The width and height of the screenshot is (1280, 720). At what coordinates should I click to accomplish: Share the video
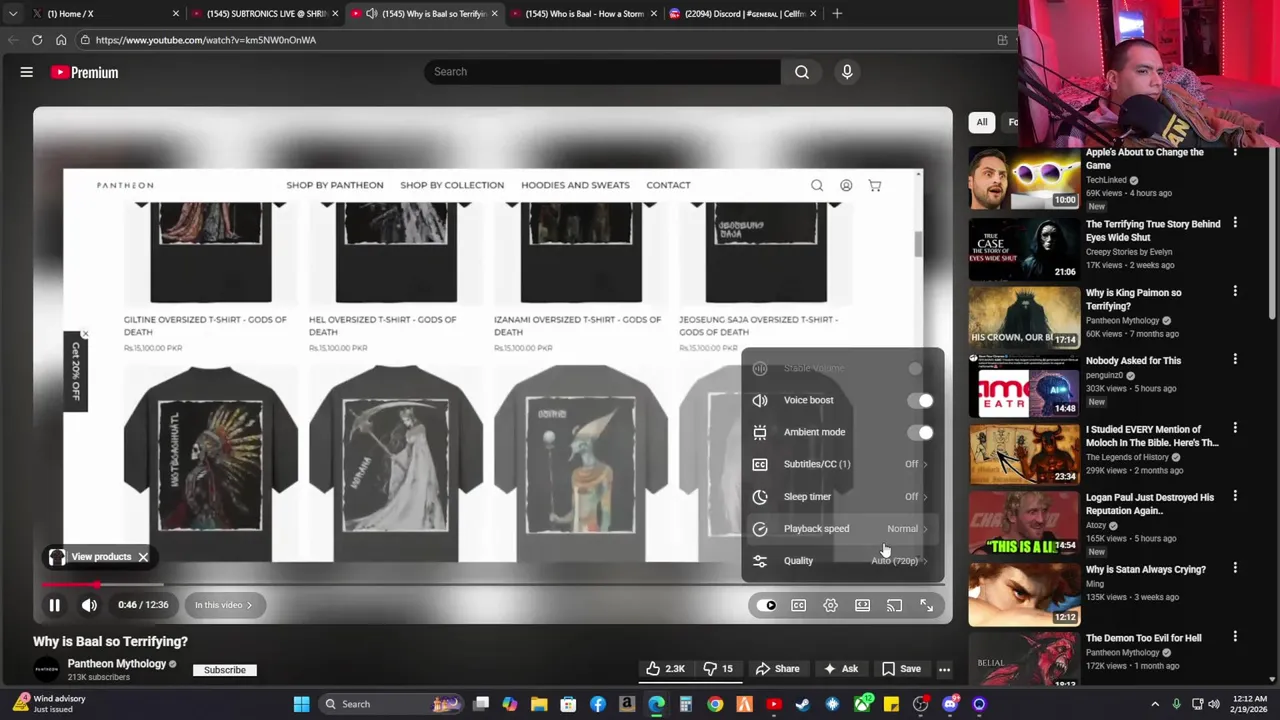pos(777,669)
